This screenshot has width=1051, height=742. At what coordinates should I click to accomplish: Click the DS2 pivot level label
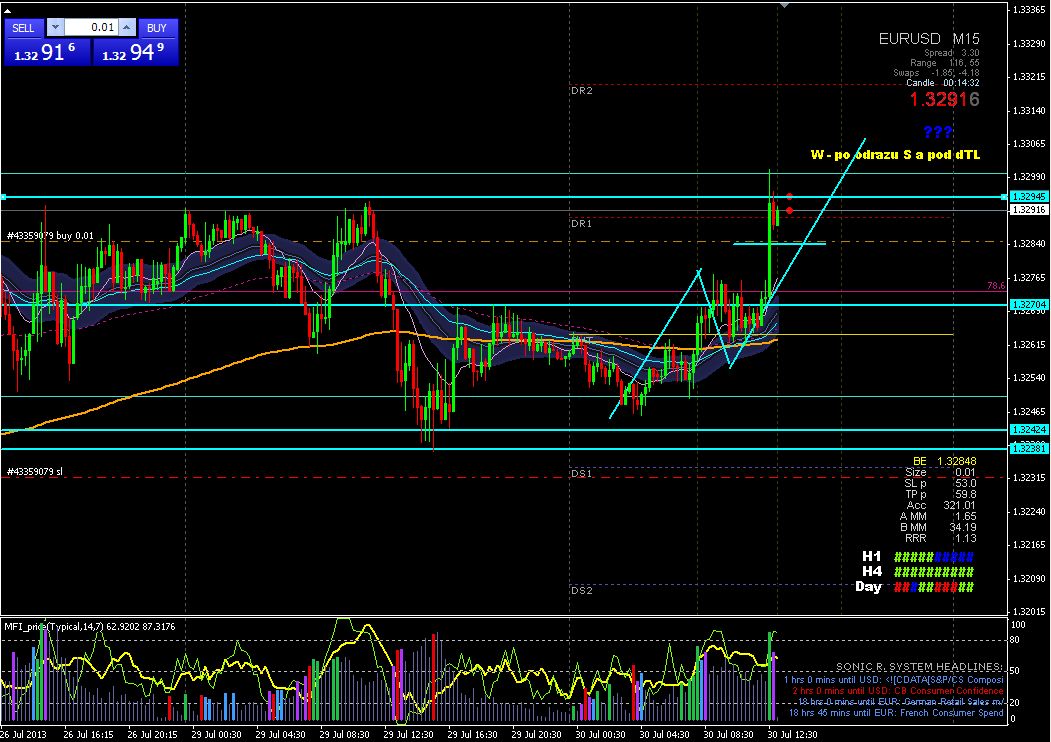click(582, 591)
